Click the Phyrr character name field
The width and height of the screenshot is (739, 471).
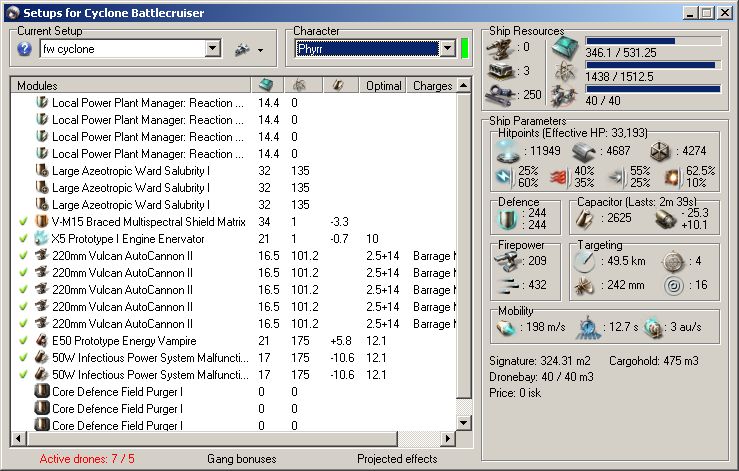coord(368,49)
